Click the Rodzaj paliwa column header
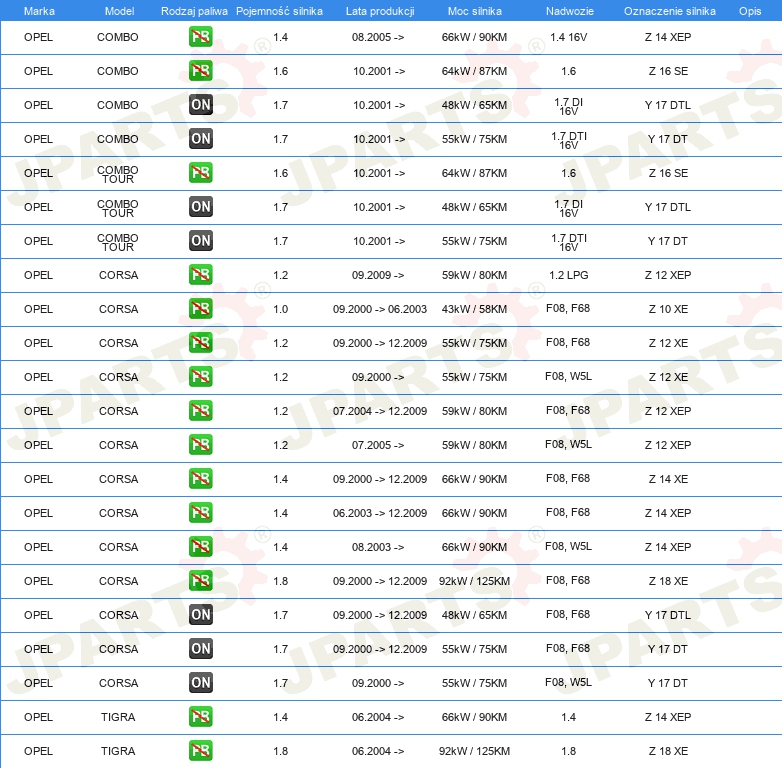Image resolution: width=782 pixels, height=768 pixels. (x=194, y=11)
